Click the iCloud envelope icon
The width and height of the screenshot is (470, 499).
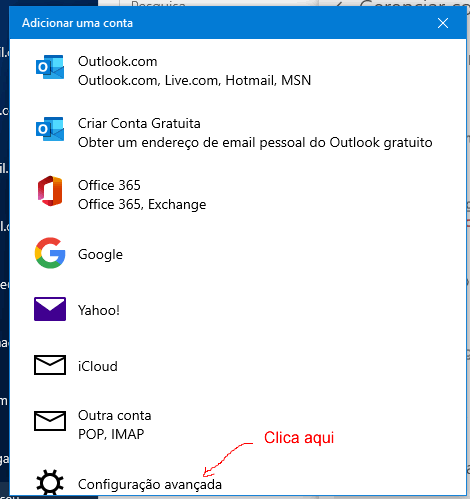(x=50, y=365)
